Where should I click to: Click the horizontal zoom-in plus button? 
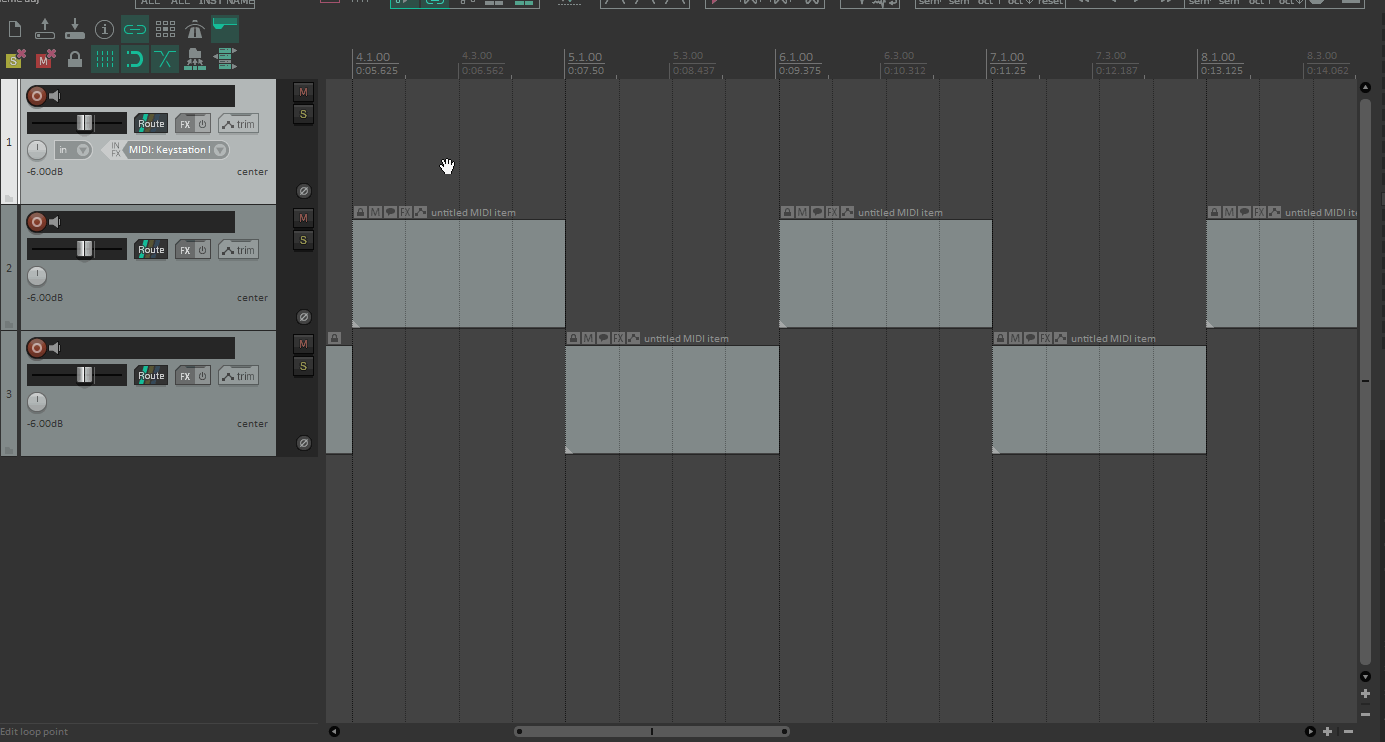coord(1328,732)
